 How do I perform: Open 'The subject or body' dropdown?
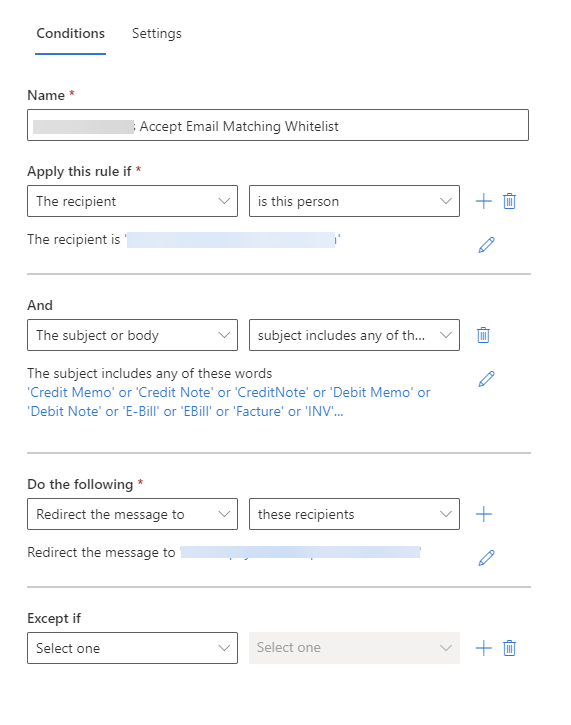click(132, 335)
